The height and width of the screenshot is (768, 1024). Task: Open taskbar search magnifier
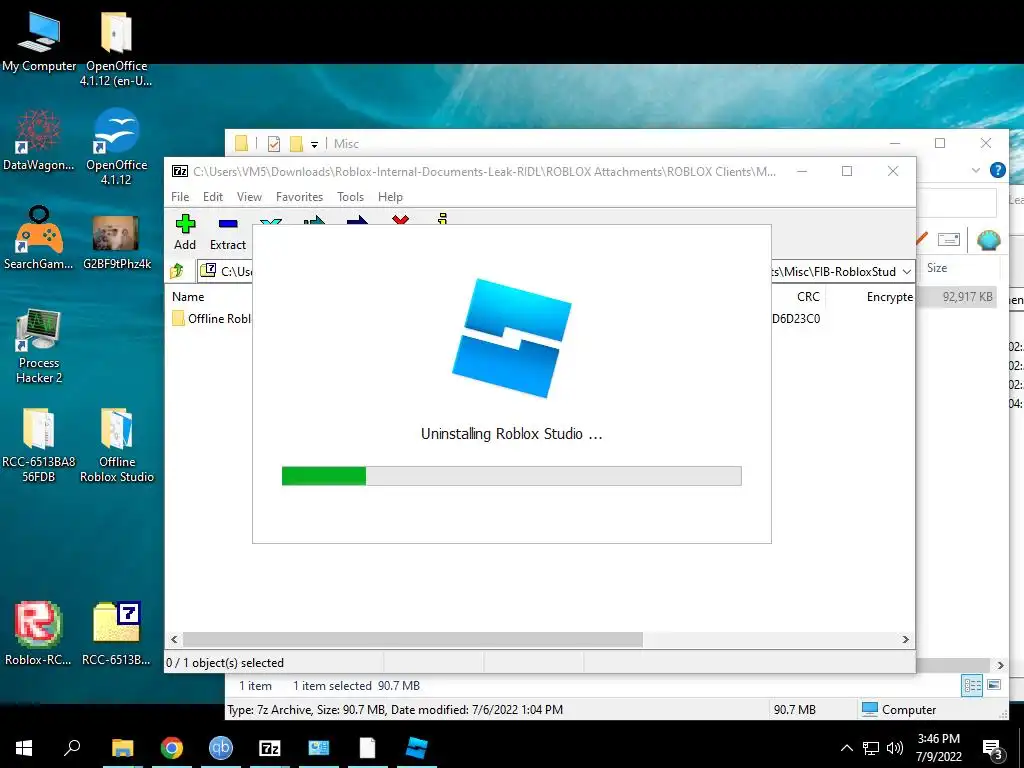pyautogui.click(x=72, y=748)
